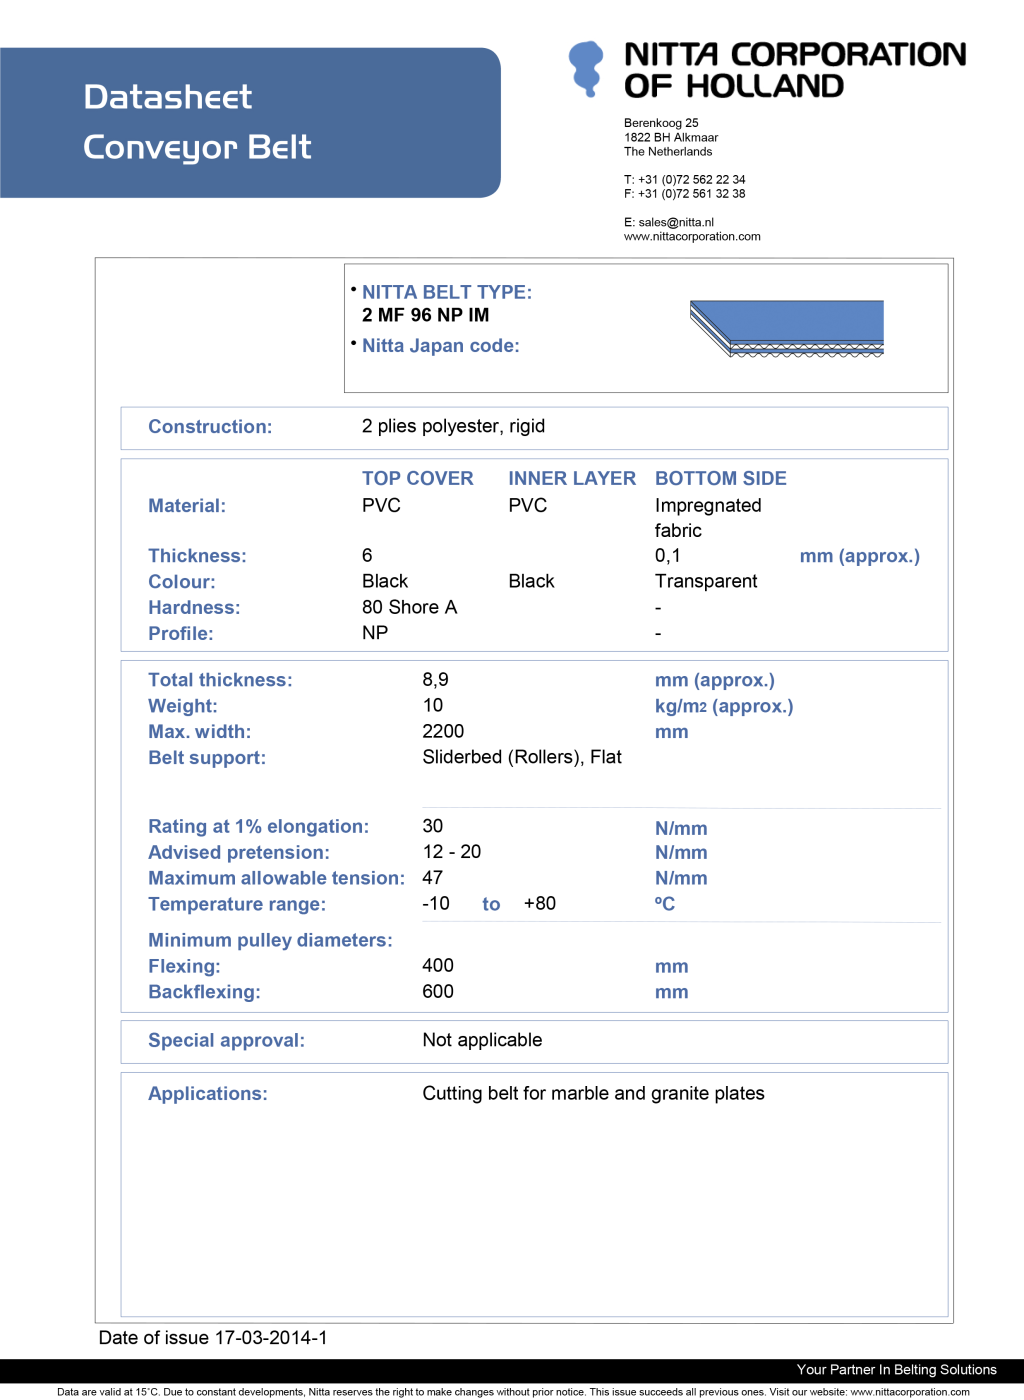The image size is (1024, 1400).
Task: Click the "Belt support:" label
Action: (x=207, y=758)
